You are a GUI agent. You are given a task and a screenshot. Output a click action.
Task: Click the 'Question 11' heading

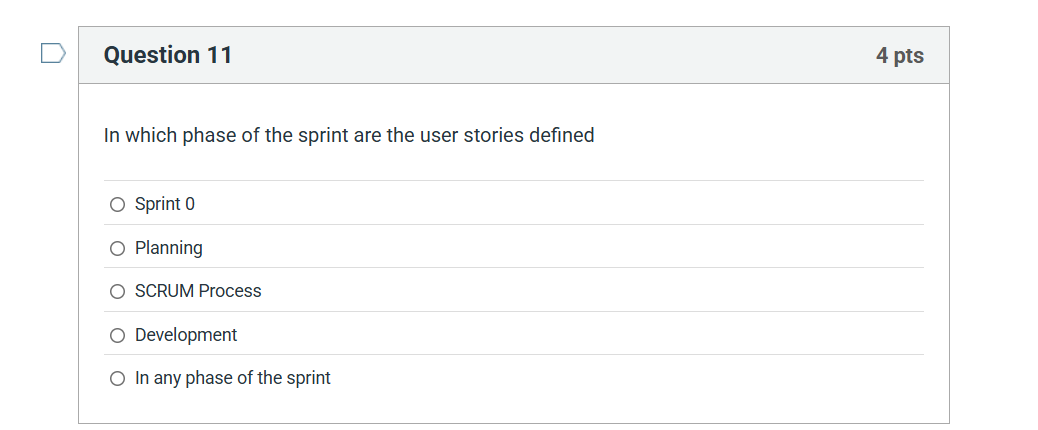(x=168, y=55)
